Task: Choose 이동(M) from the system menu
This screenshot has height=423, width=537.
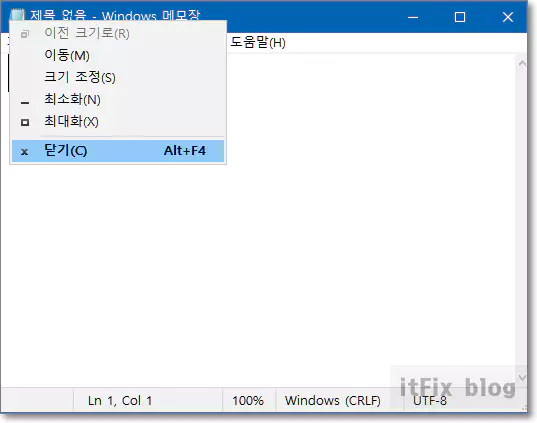Action: [118, 55]
